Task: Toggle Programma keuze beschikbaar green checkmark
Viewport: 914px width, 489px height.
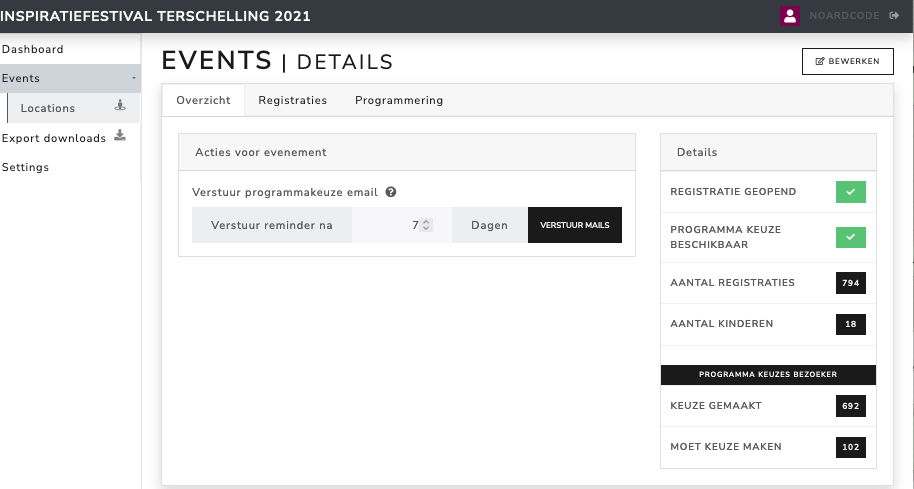Action: 851,237
